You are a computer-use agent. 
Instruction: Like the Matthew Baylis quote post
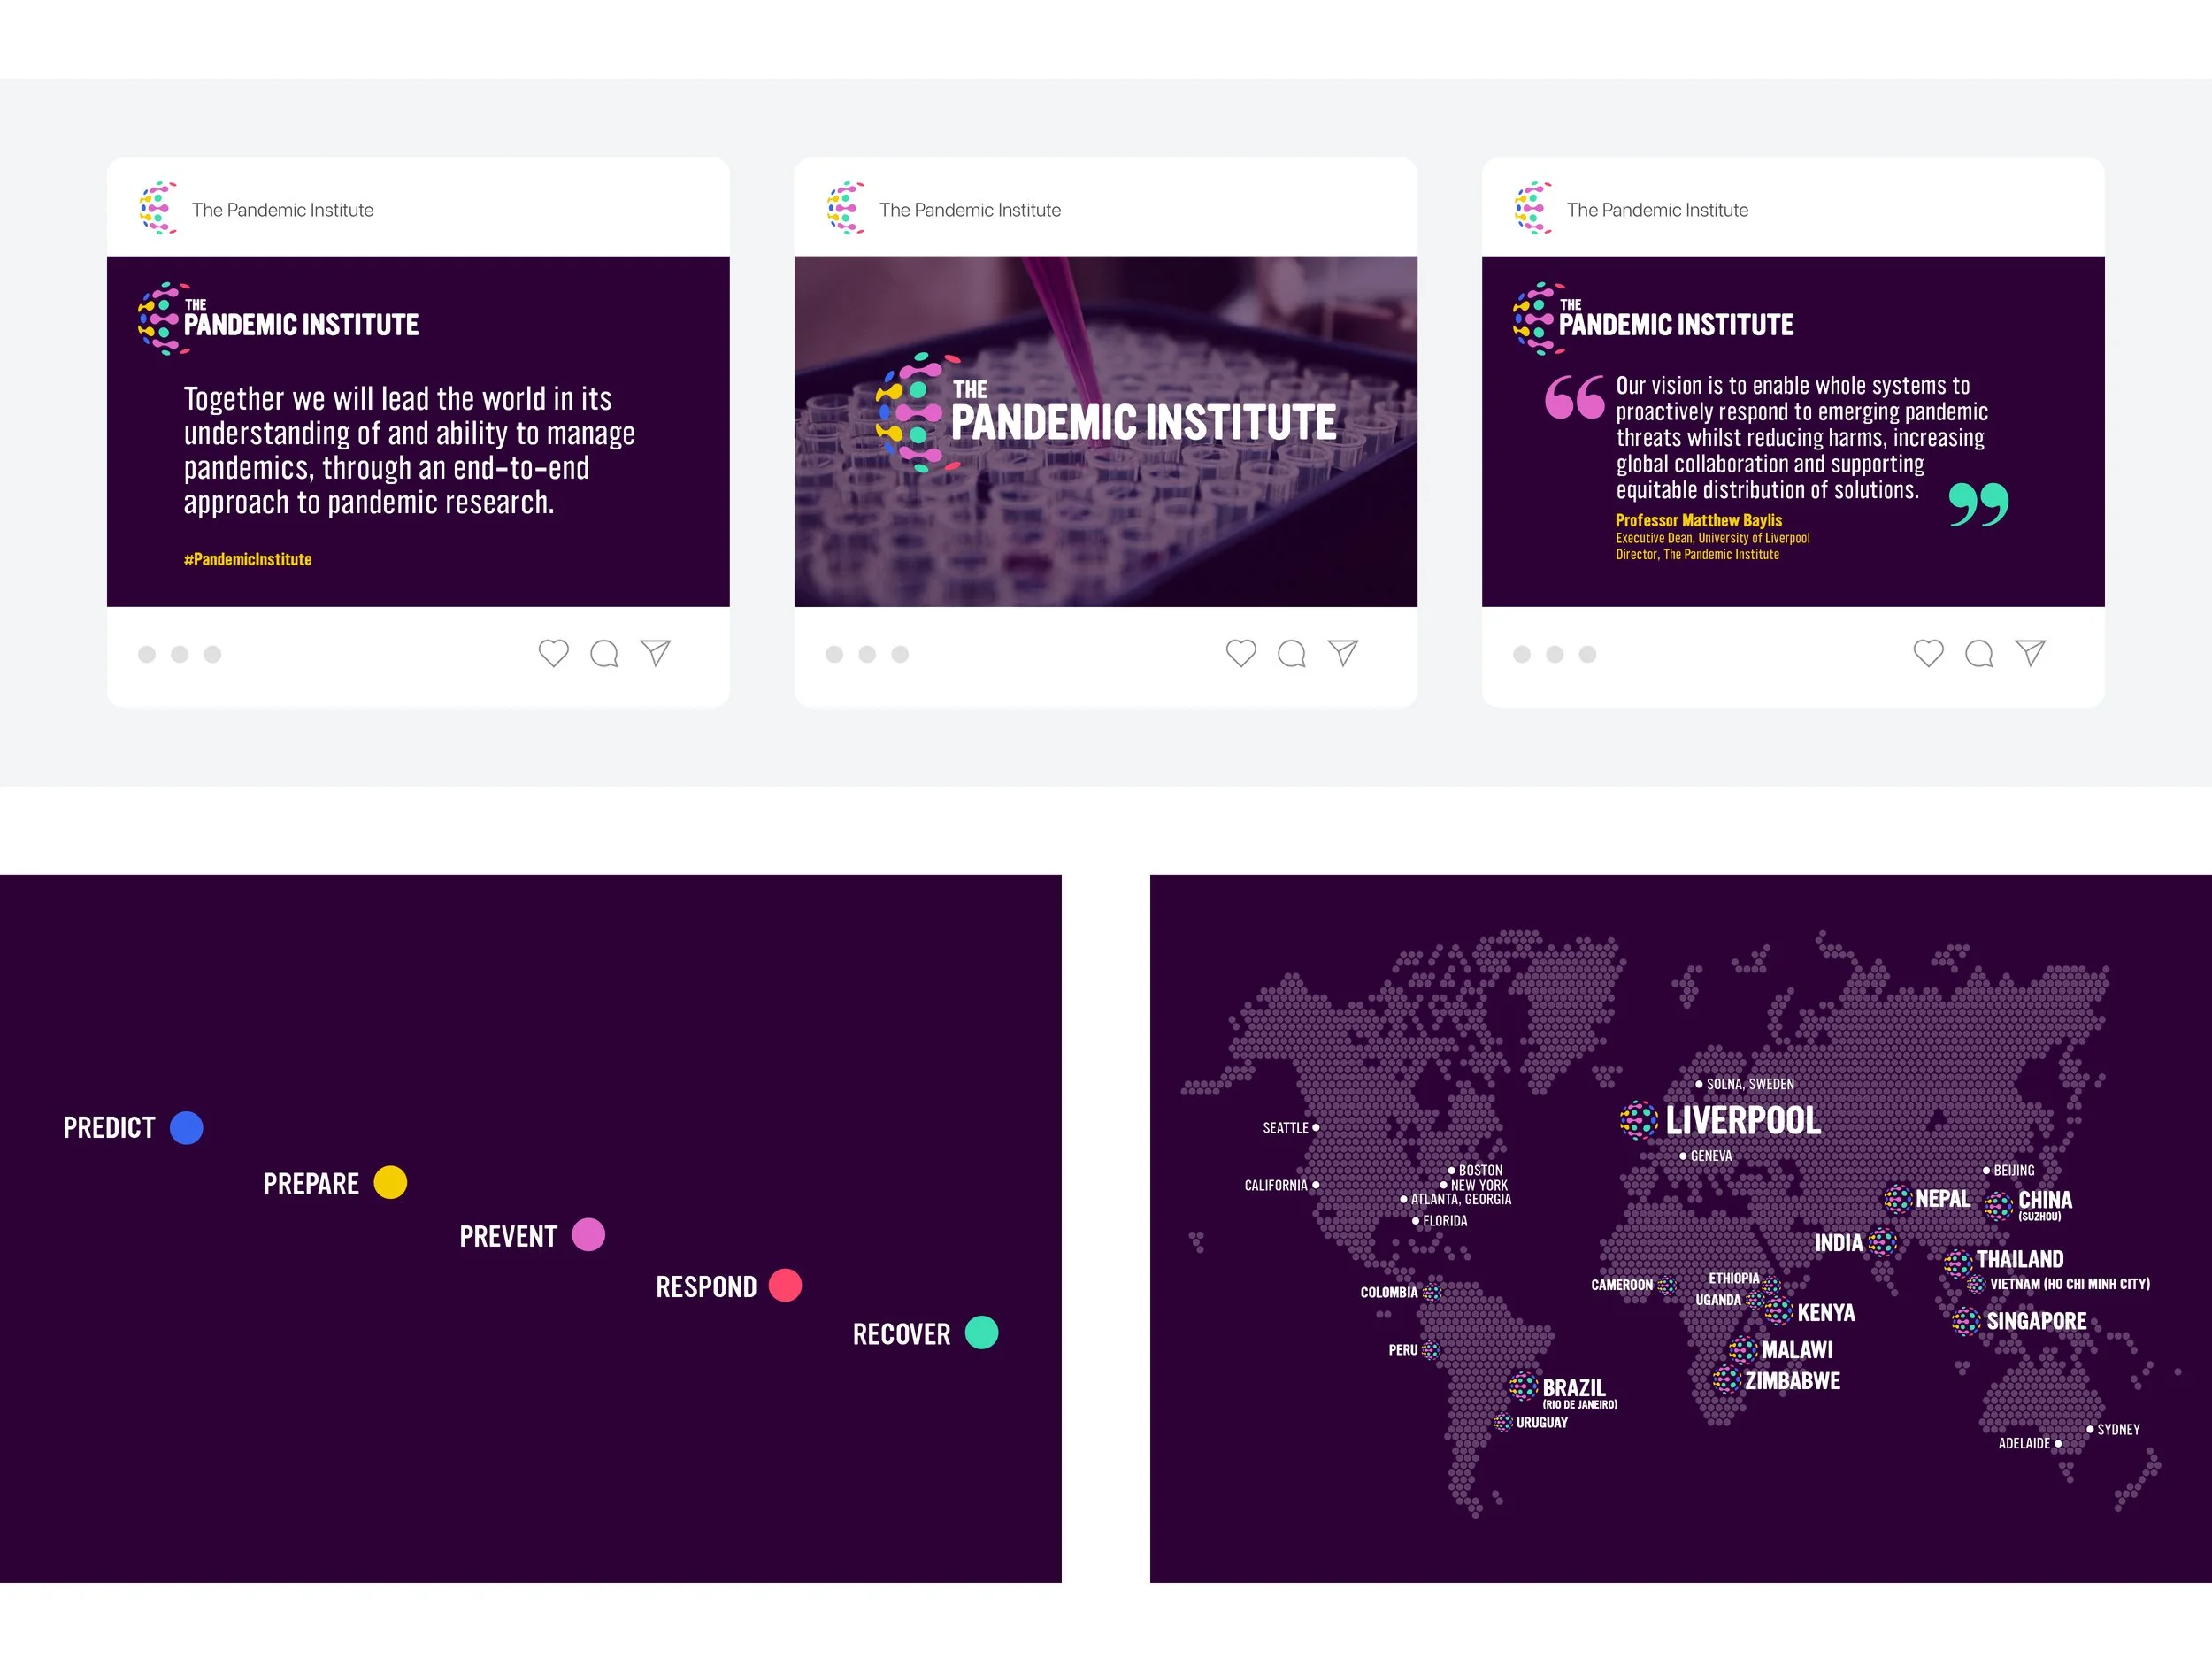[1929, 653]
